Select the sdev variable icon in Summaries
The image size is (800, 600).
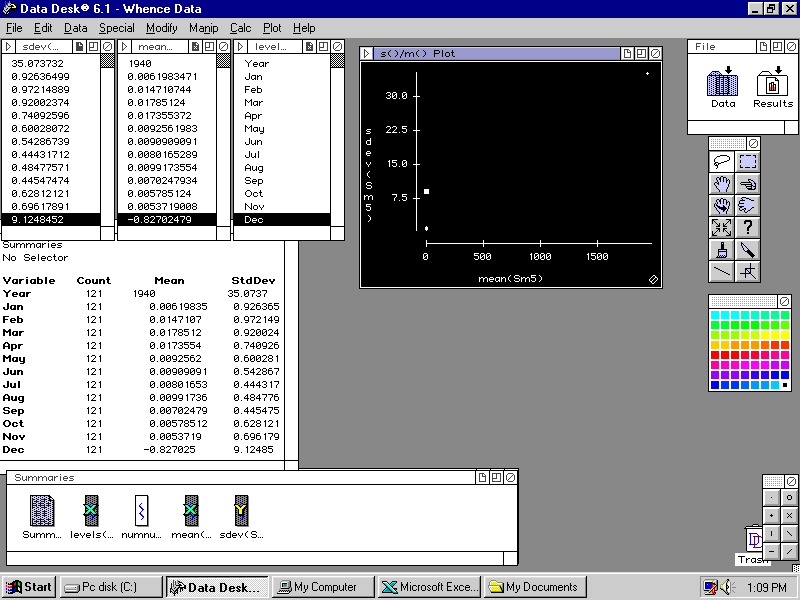(x=240, y=511)
